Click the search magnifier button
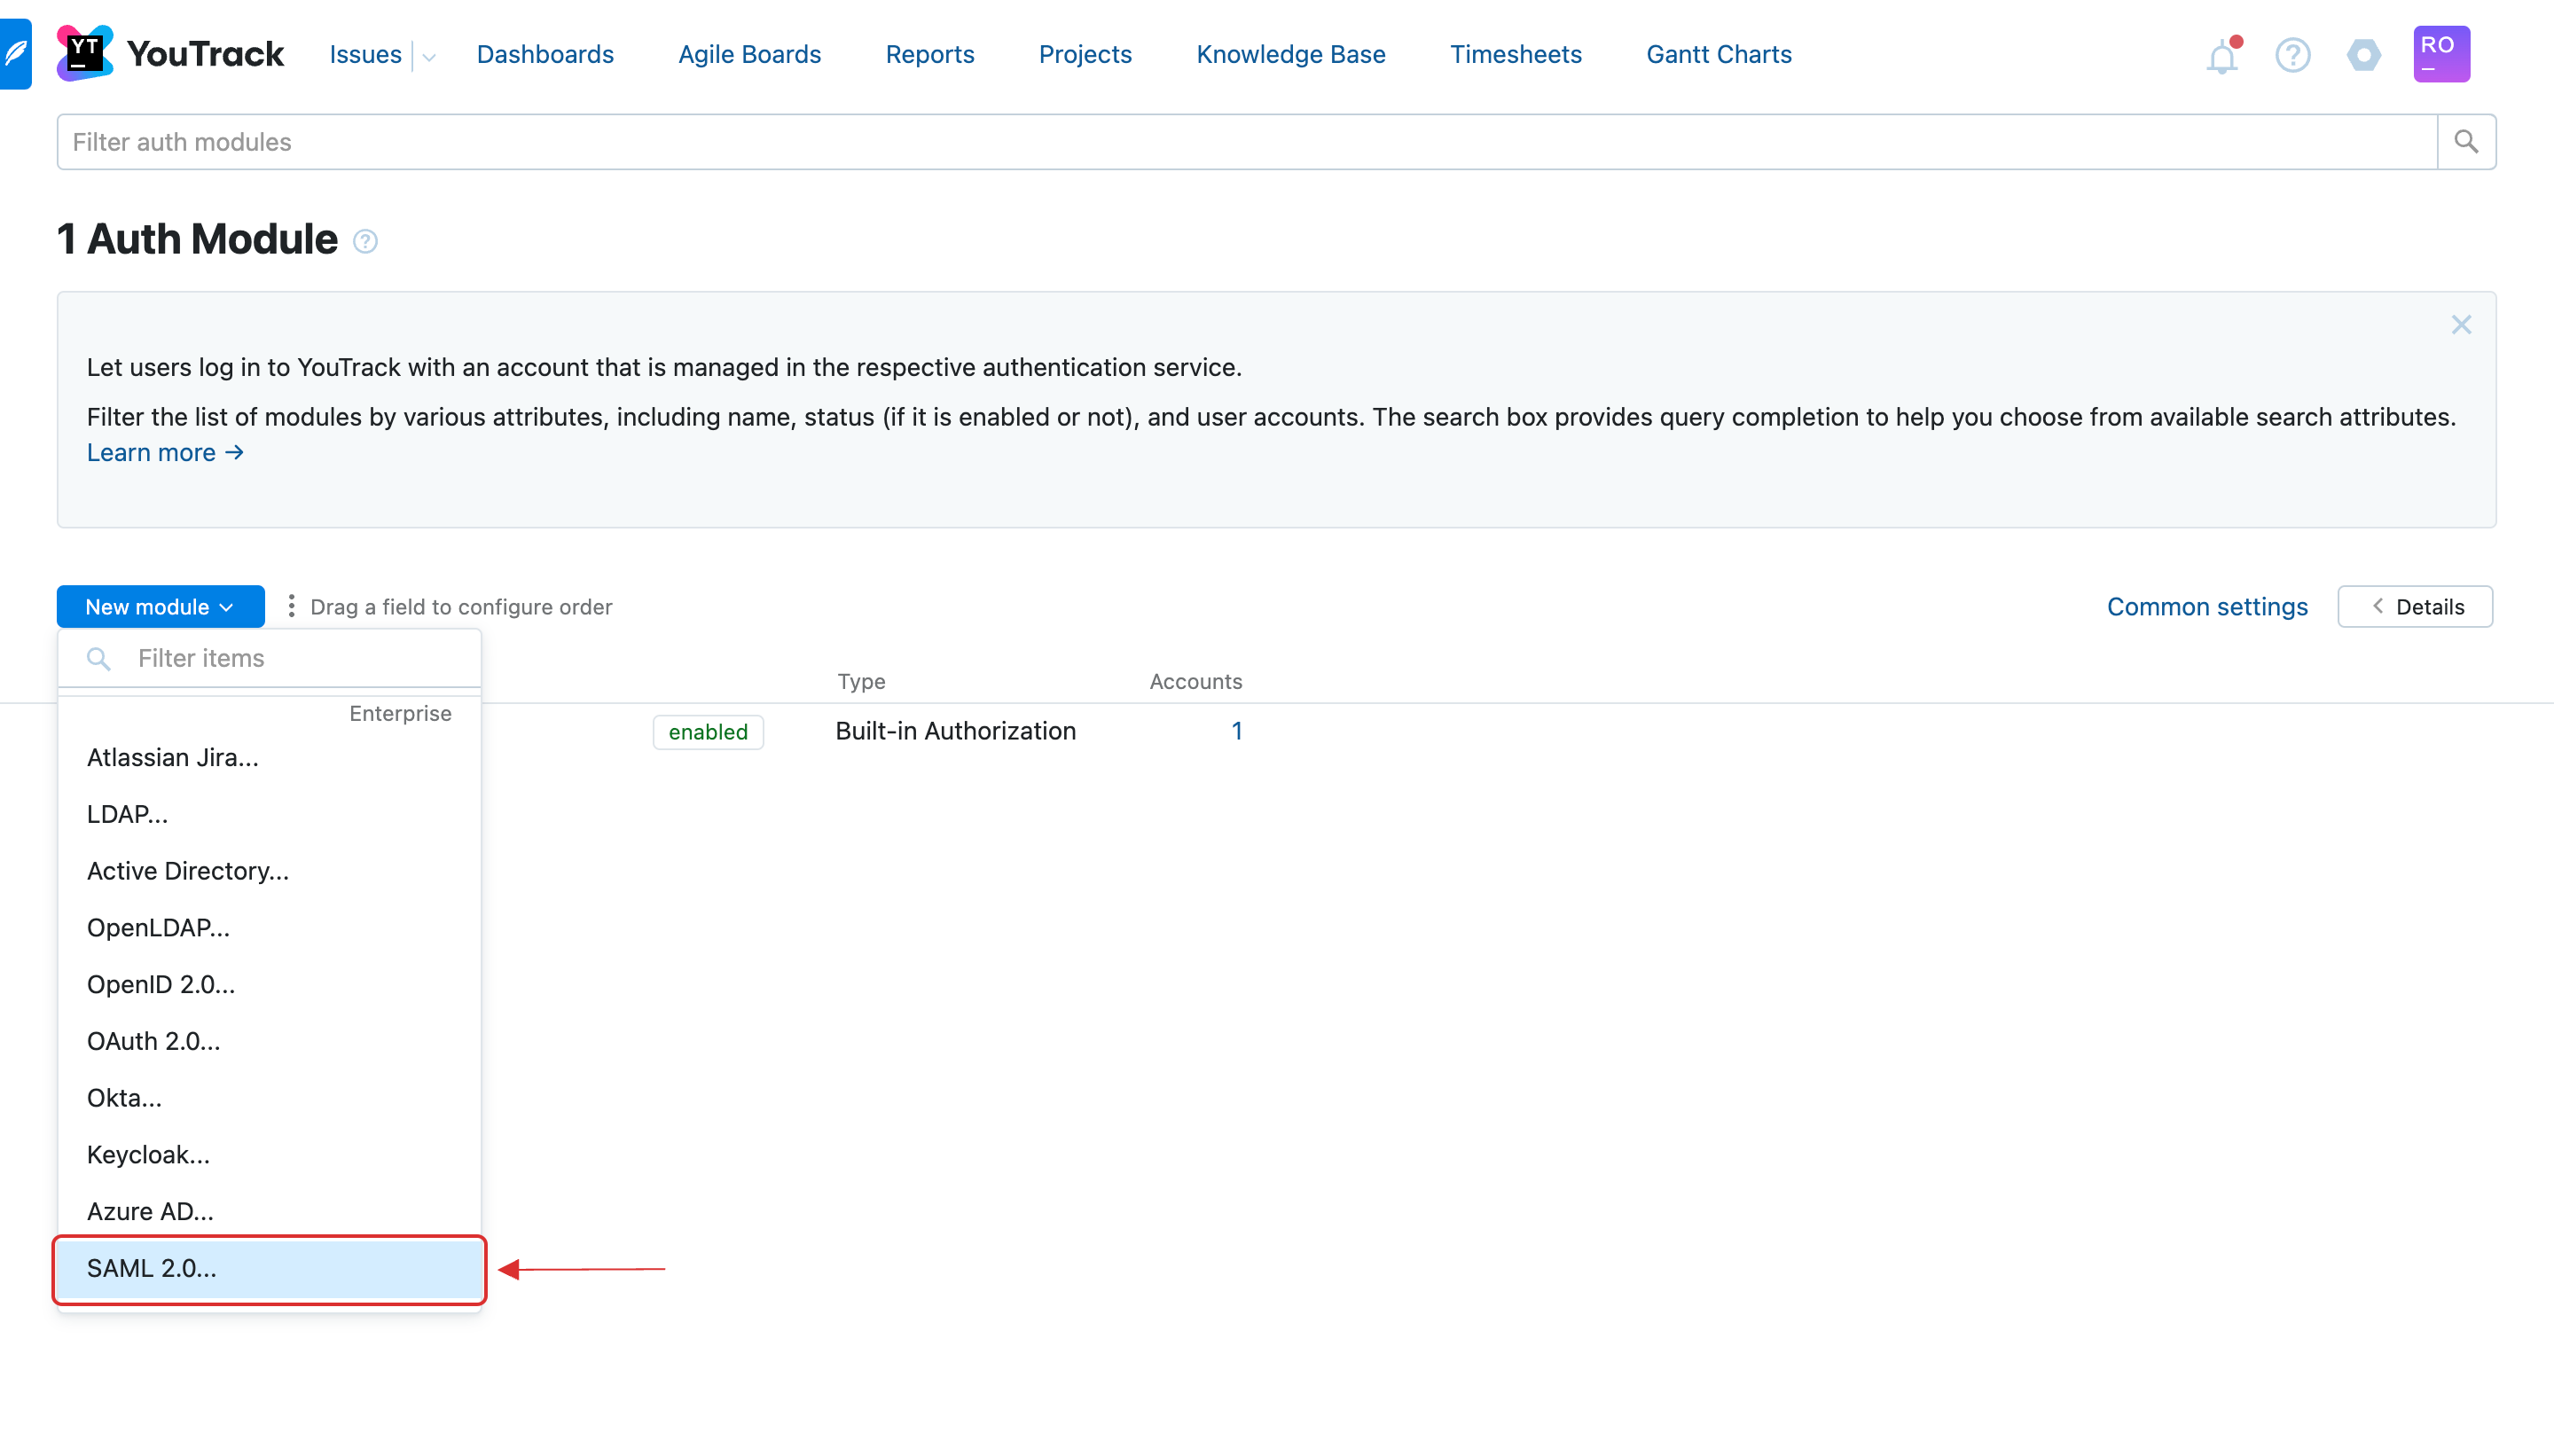The height and width of the screenshot is (1456, 2554). coord(2466,142)
